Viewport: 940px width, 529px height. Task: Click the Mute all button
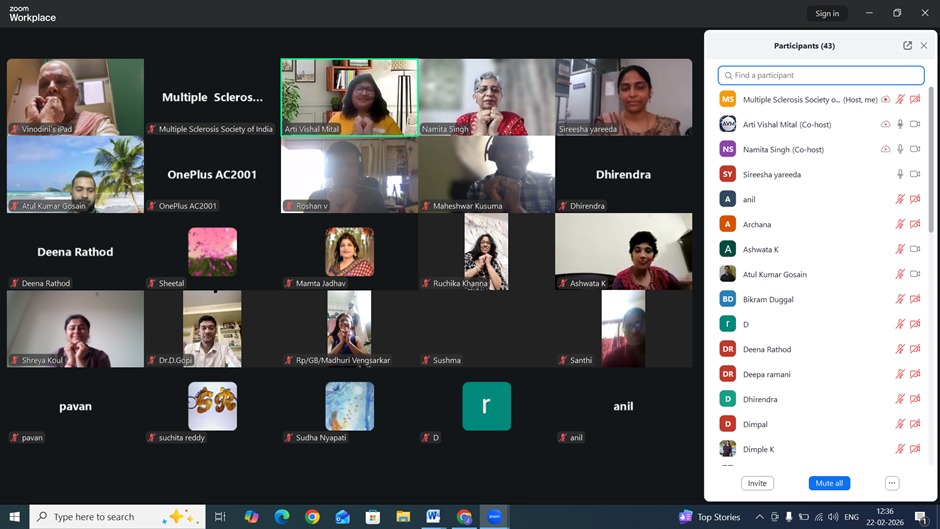click(x=829, y=483)
